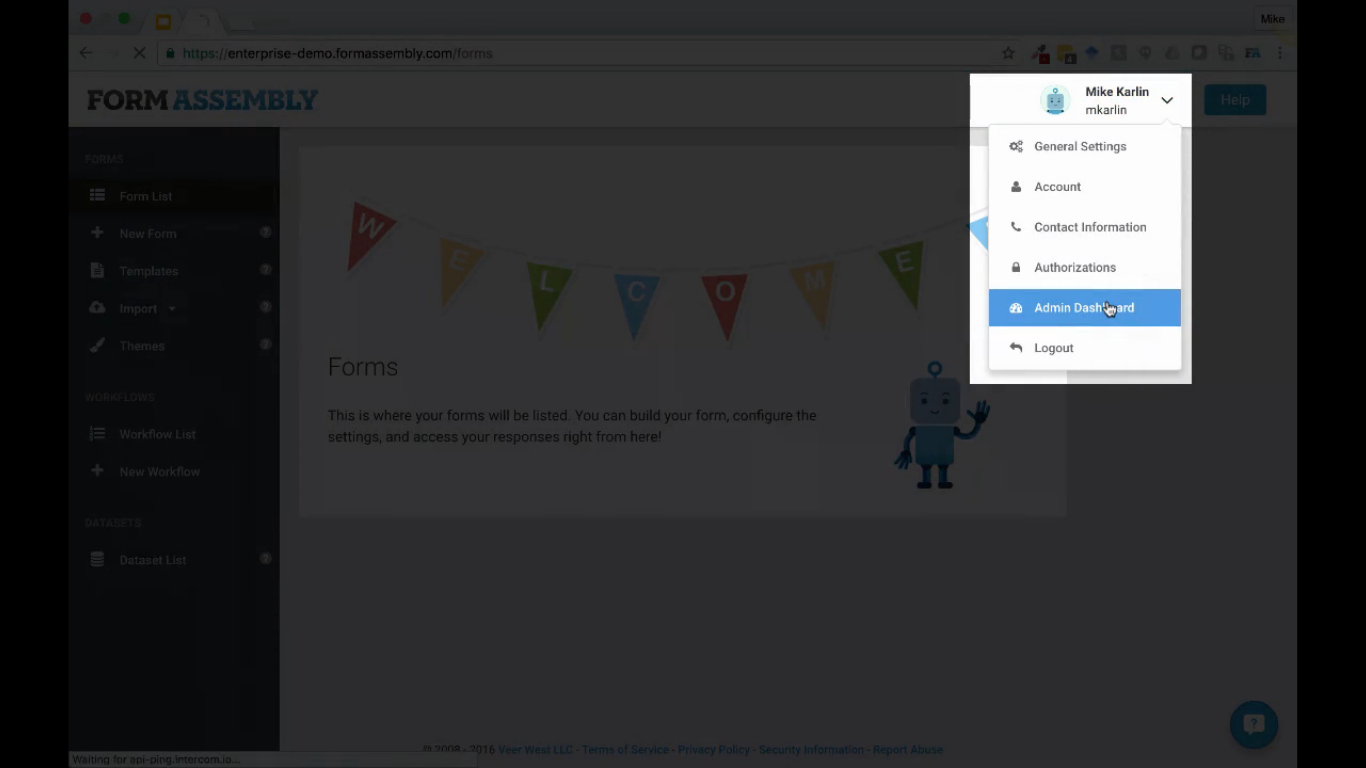Open Form List in the sidebar
The height and width of the screenshot is (768, 1366).
coord(146,196)
